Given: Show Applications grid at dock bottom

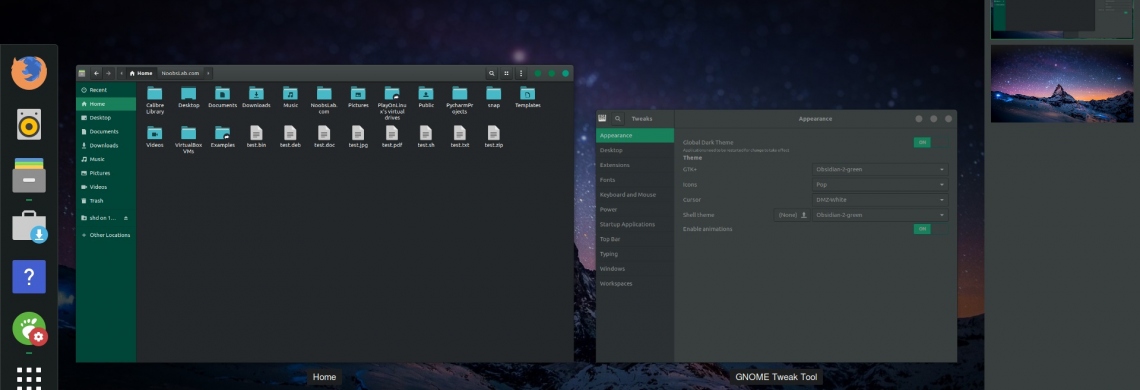Looking at the screenshot, I should 29,378.
